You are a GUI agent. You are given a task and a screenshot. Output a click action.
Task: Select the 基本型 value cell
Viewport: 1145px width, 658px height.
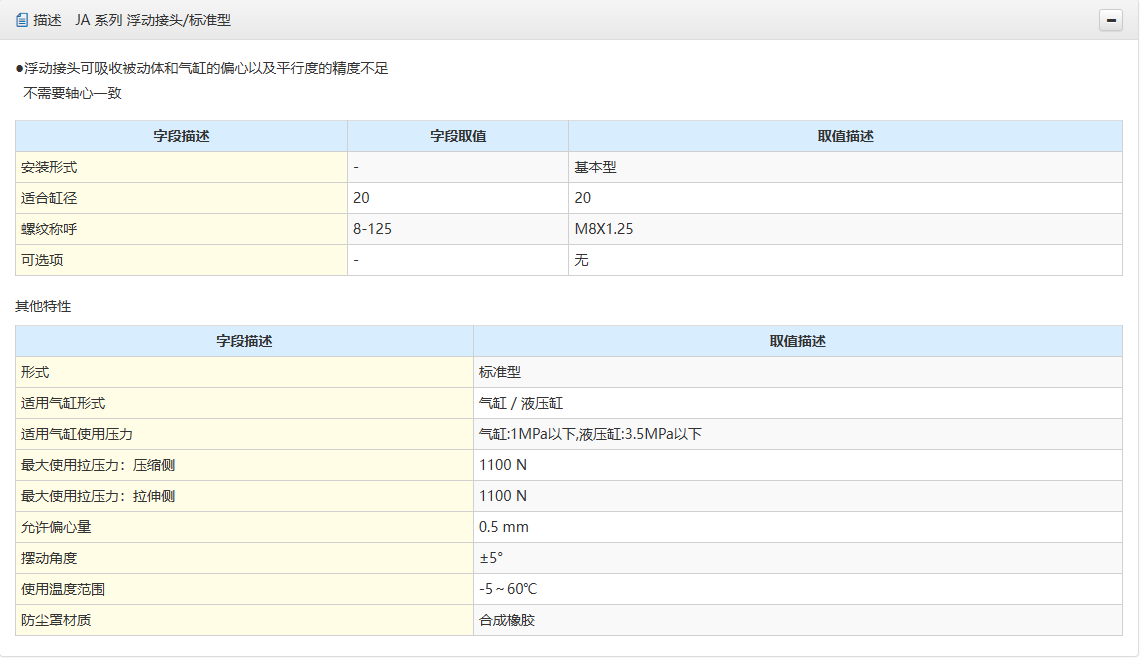click(x=595, y=167)
